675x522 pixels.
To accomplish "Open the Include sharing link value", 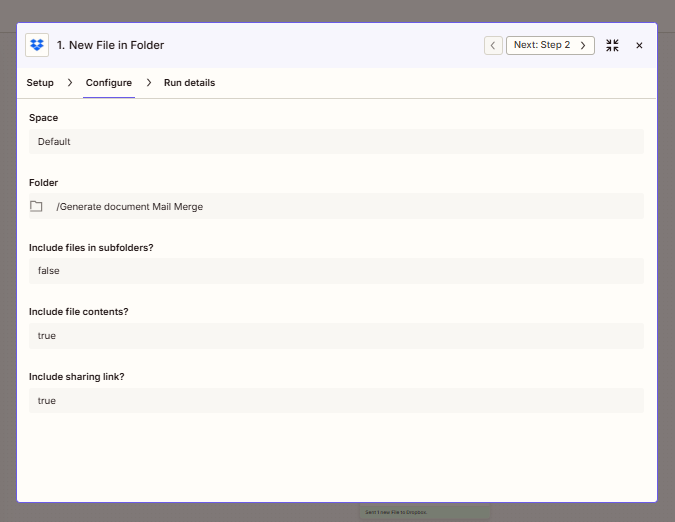I will pos(336,401).
